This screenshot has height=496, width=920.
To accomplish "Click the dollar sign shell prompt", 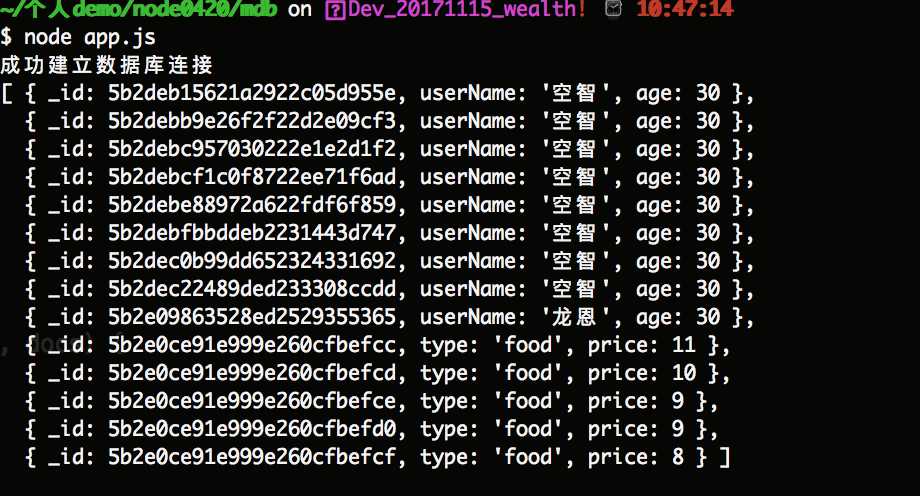I will tap(7, 38).
